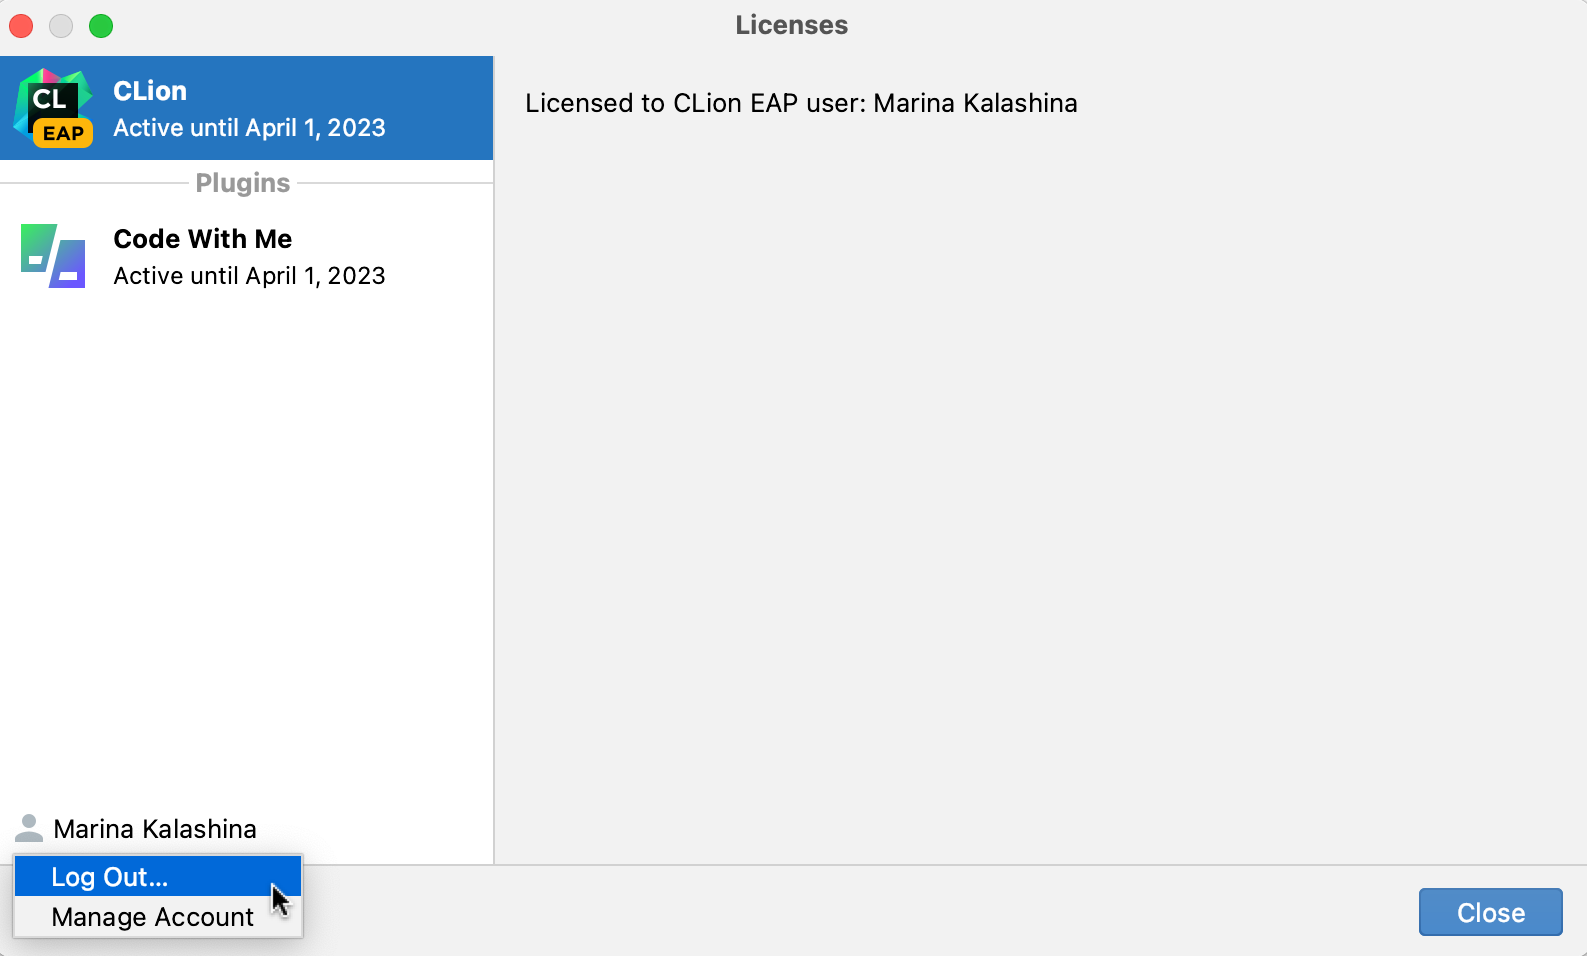Click the Plugins section header
The width and height of the screenshot is (1587, 956).
(242, 183)
